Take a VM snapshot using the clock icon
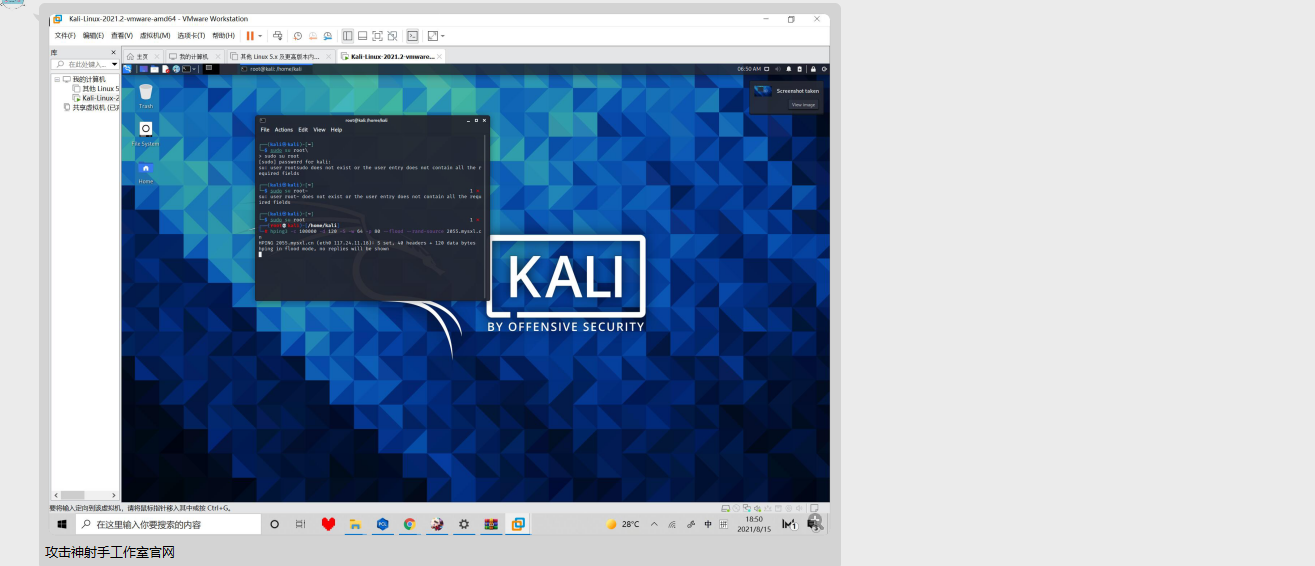Image resolution: width=1315 pixels, height=566 pixels. (297, 36)
